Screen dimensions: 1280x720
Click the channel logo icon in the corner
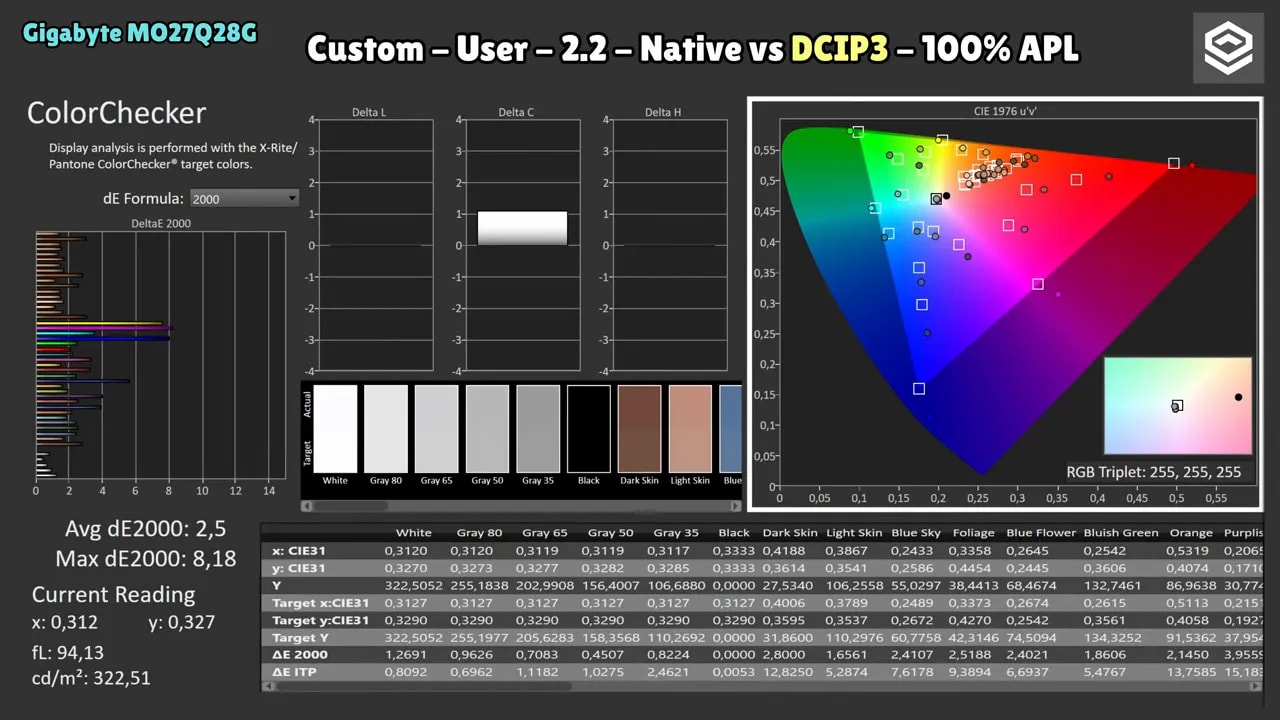coord(1228,48)
